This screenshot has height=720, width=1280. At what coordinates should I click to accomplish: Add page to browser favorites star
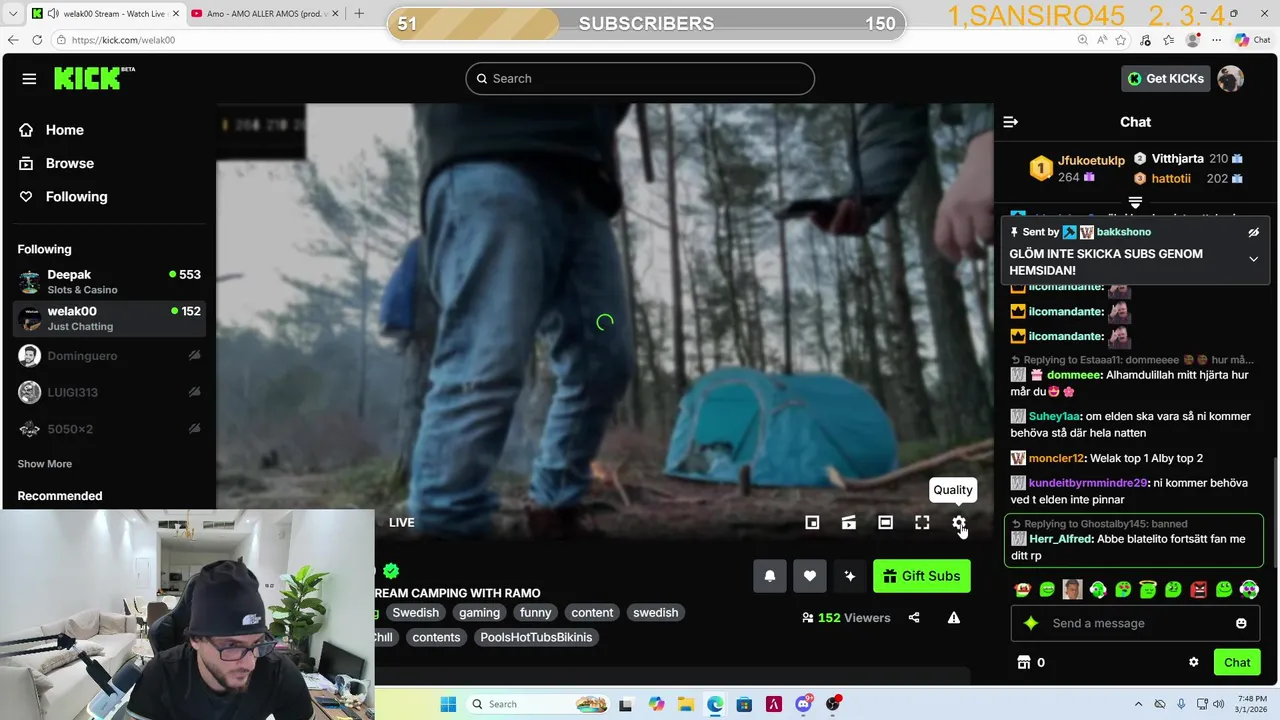1121,40
